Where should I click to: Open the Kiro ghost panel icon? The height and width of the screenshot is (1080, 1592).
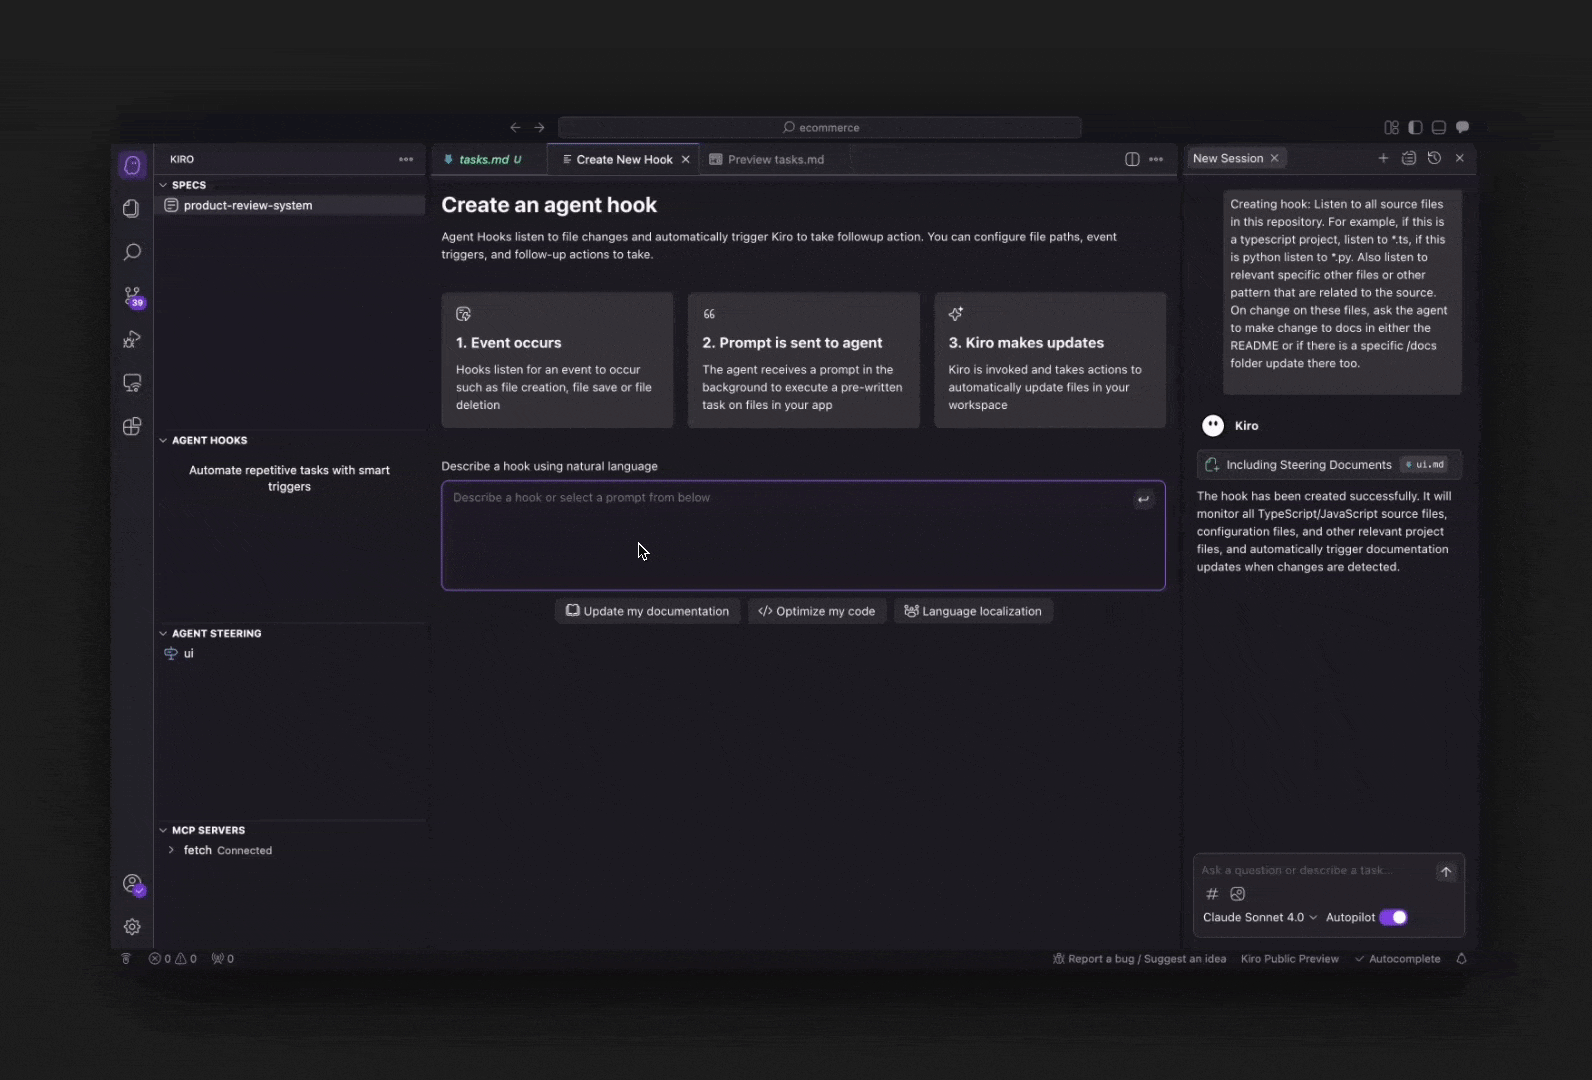pos(132,165)
